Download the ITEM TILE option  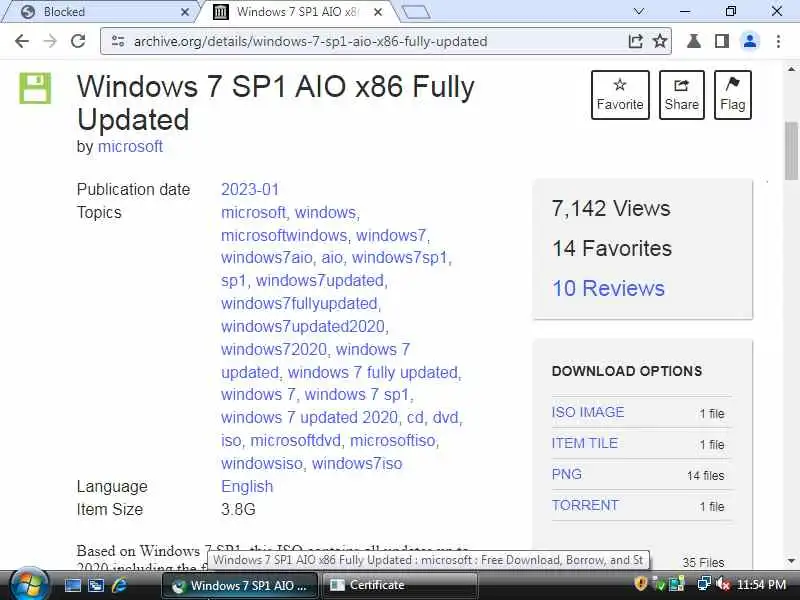(585, 443)
